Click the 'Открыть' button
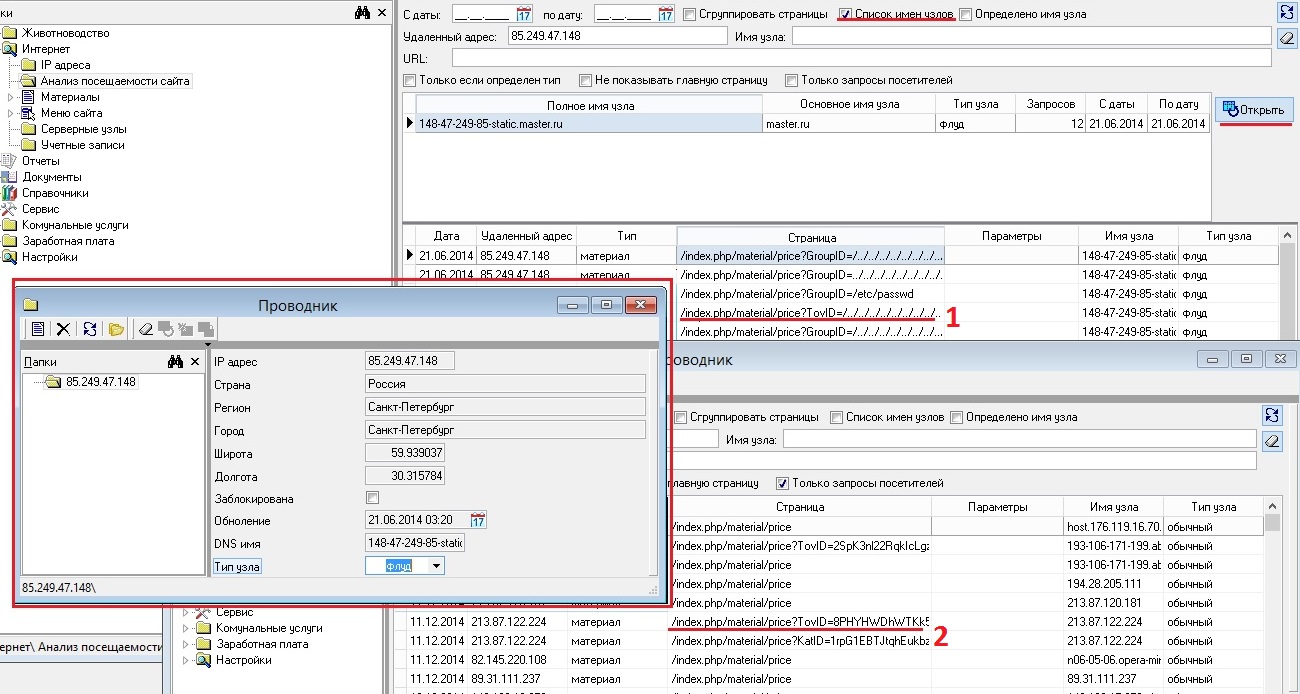This screenshot has width=1300, height=694. point(1255,109)
